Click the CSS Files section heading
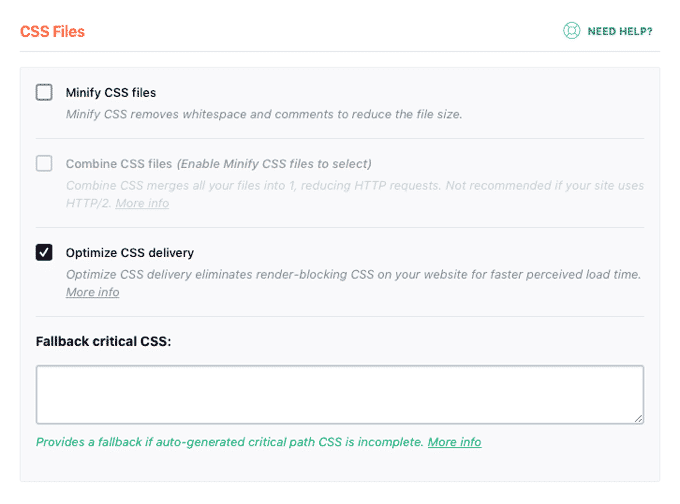Screen dimensions: 680x504 pyautogui.click(x=52, y=31)
